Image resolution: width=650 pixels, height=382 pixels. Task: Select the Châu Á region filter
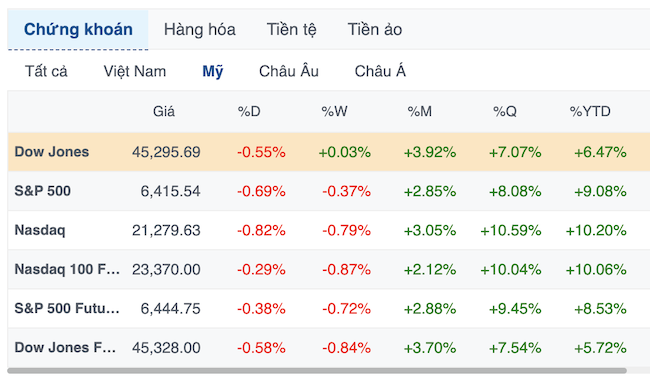pos(380,71)
